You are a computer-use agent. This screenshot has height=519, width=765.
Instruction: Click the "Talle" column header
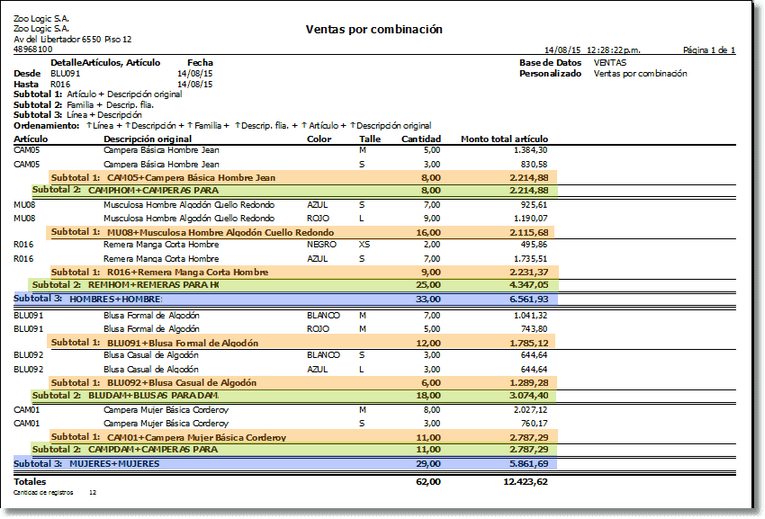[x=370, y=138]
